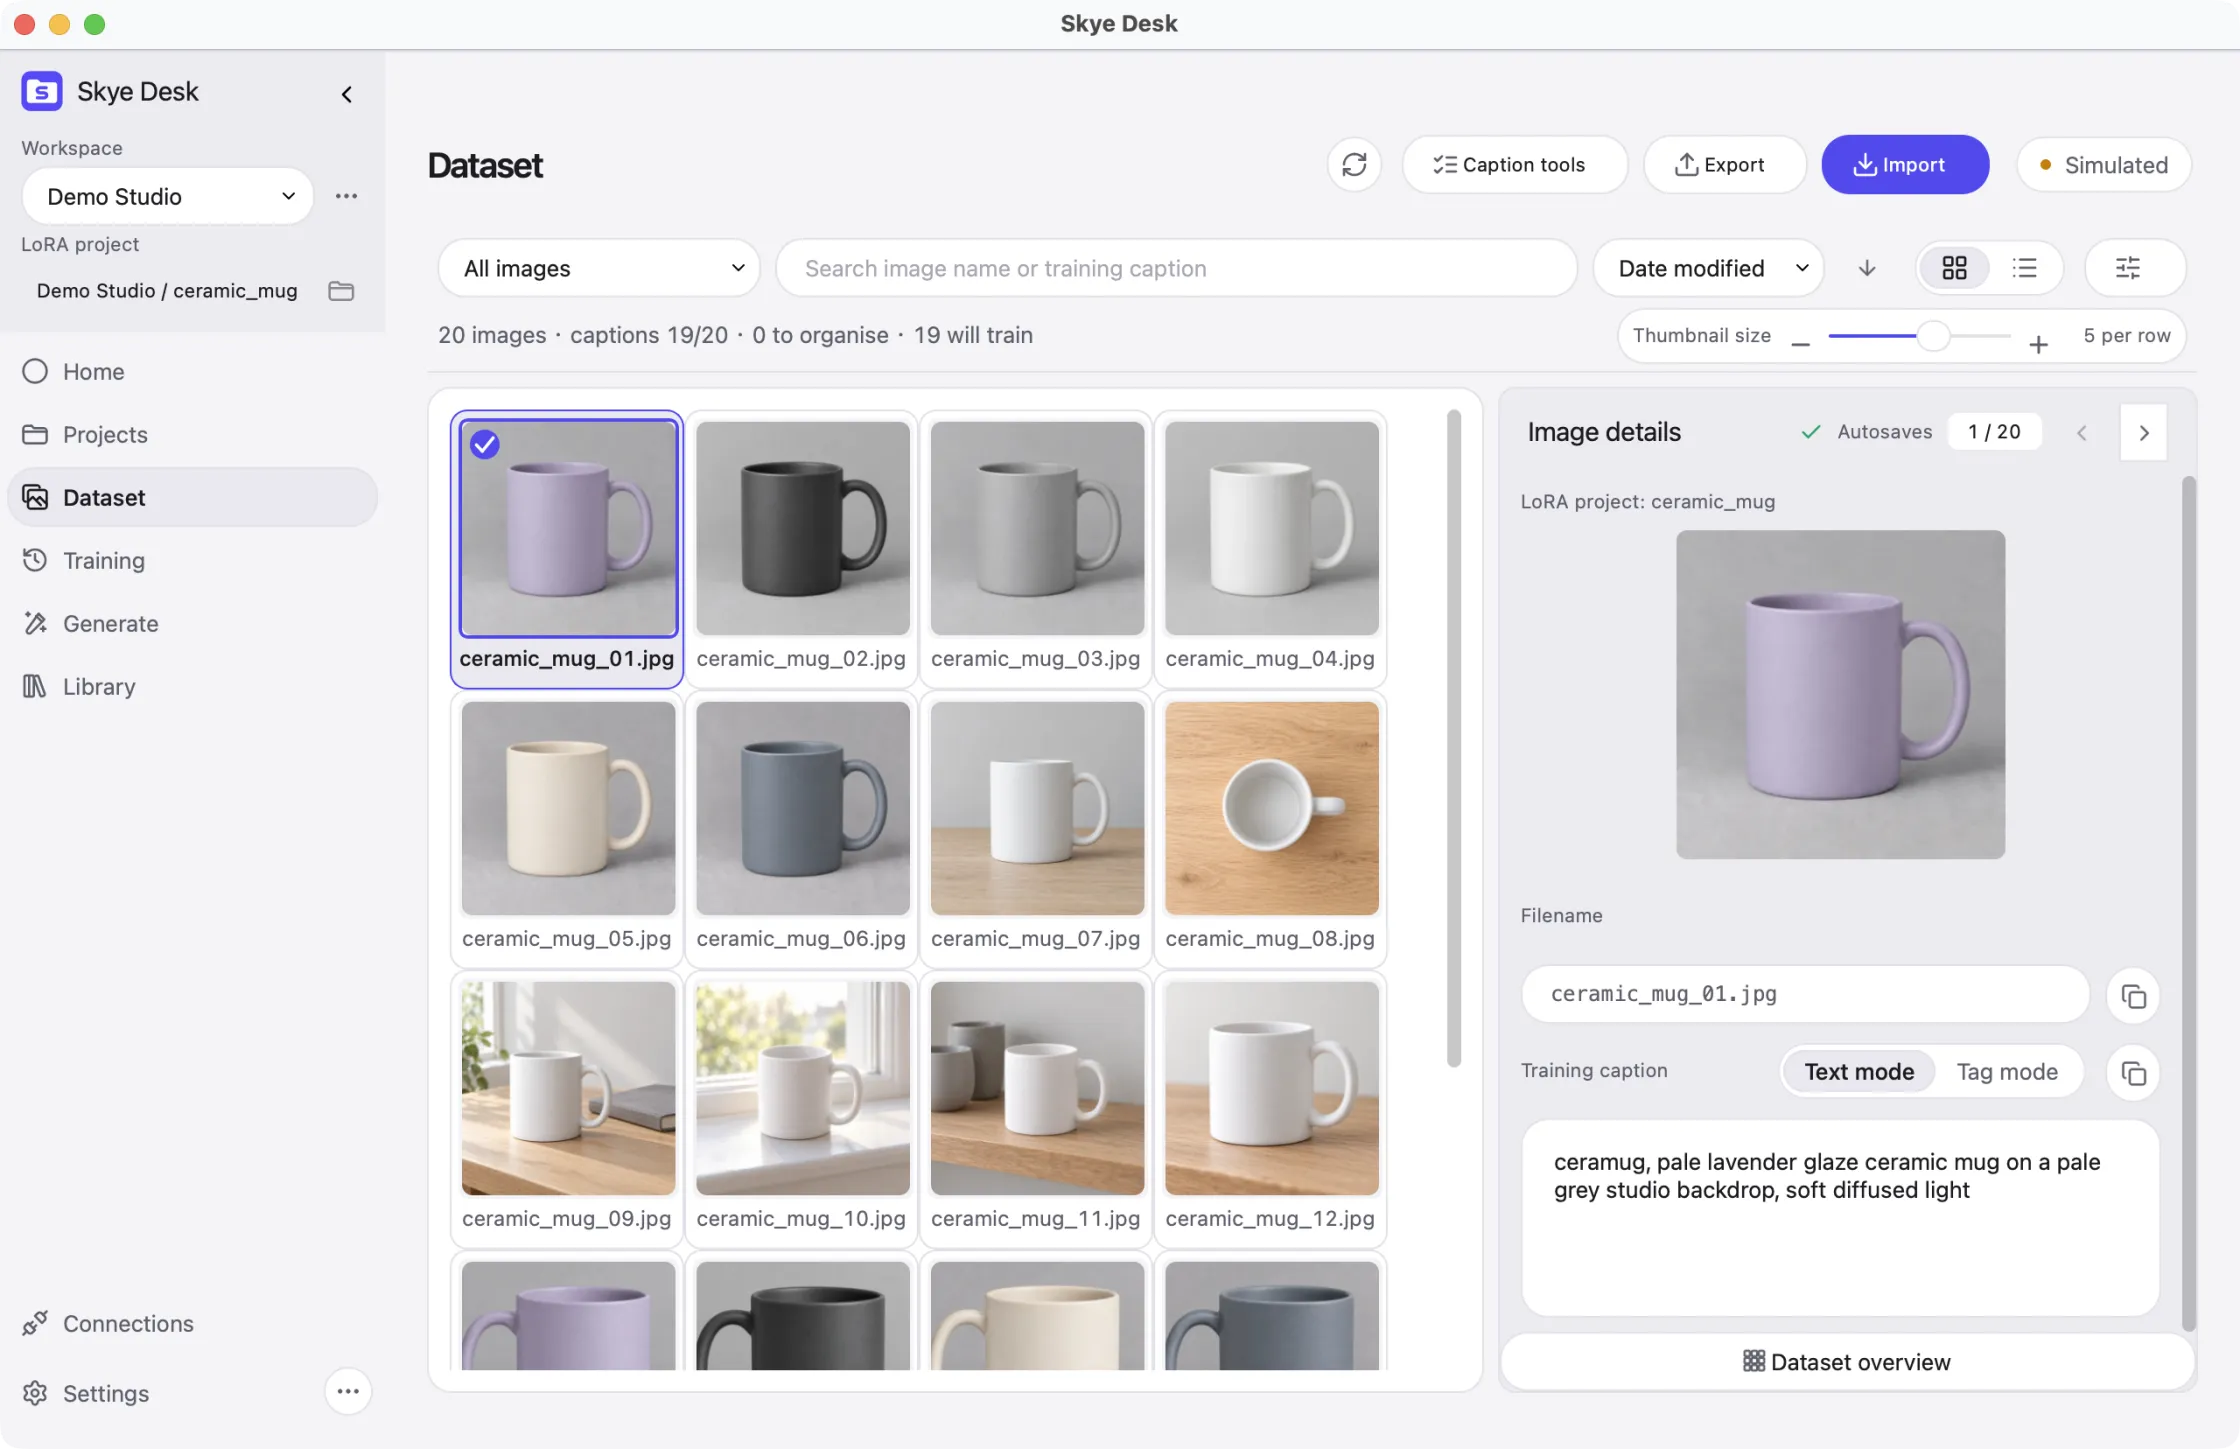
Task: Switch caption to Tag mode
Action: 2006,1072
